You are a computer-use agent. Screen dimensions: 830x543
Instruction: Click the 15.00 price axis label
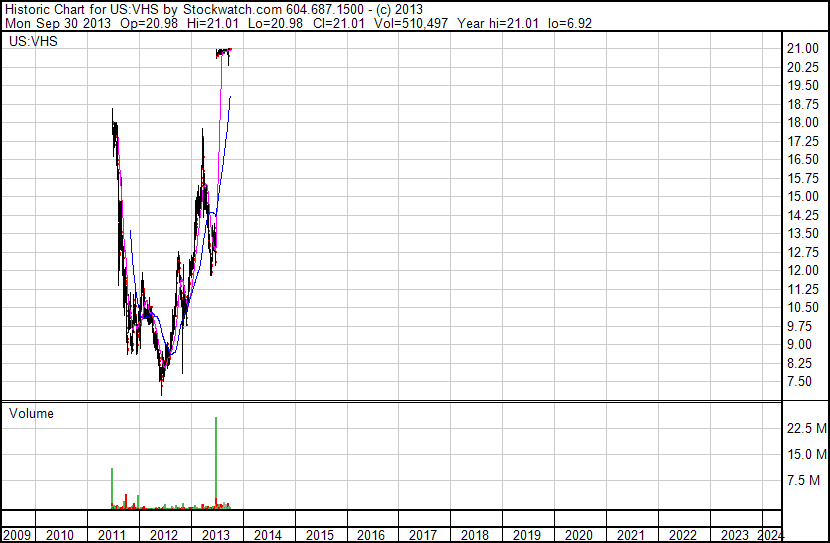(x=803, y=196)
